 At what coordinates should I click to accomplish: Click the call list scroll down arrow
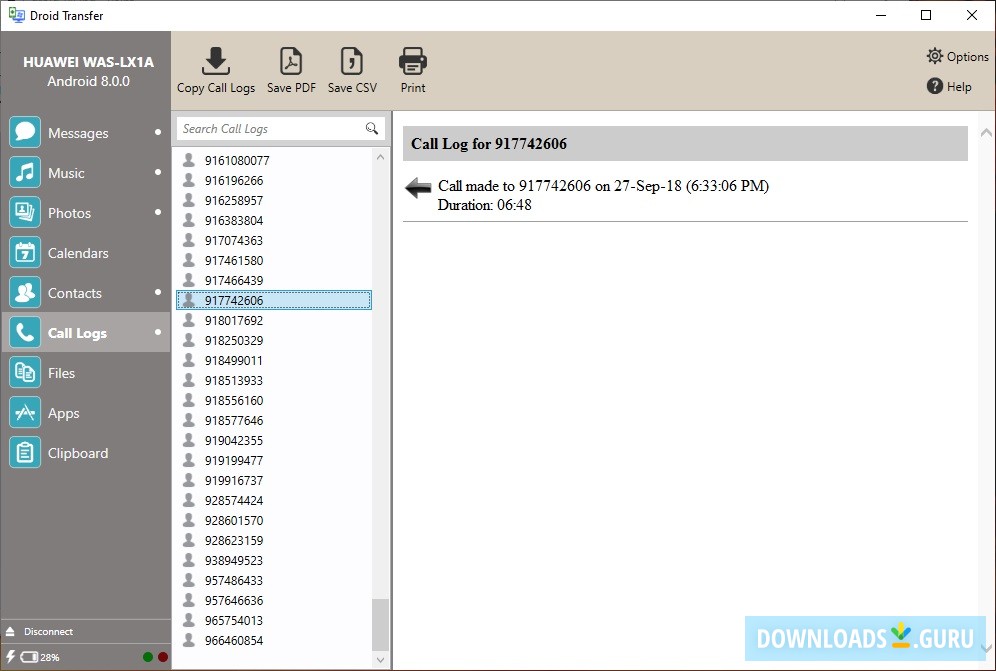380,660
